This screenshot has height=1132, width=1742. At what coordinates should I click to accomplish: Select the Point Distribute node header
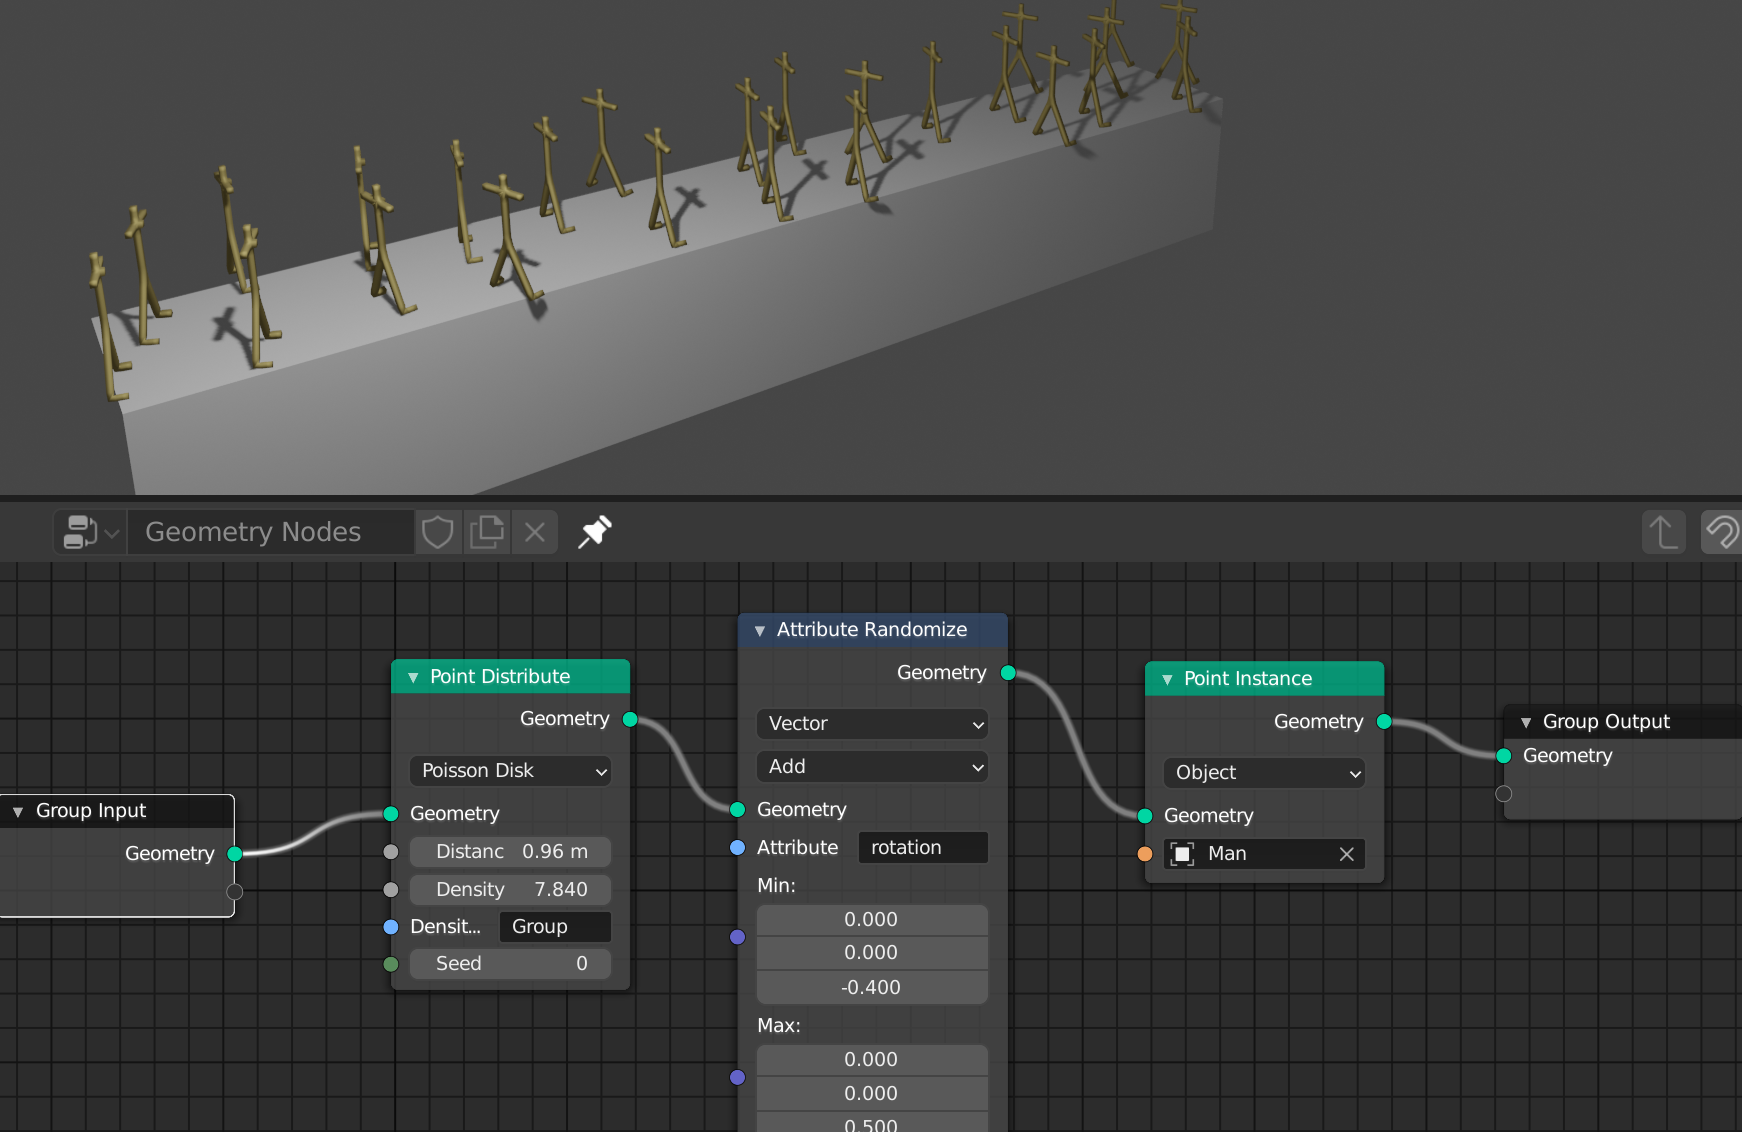point(510,677)
